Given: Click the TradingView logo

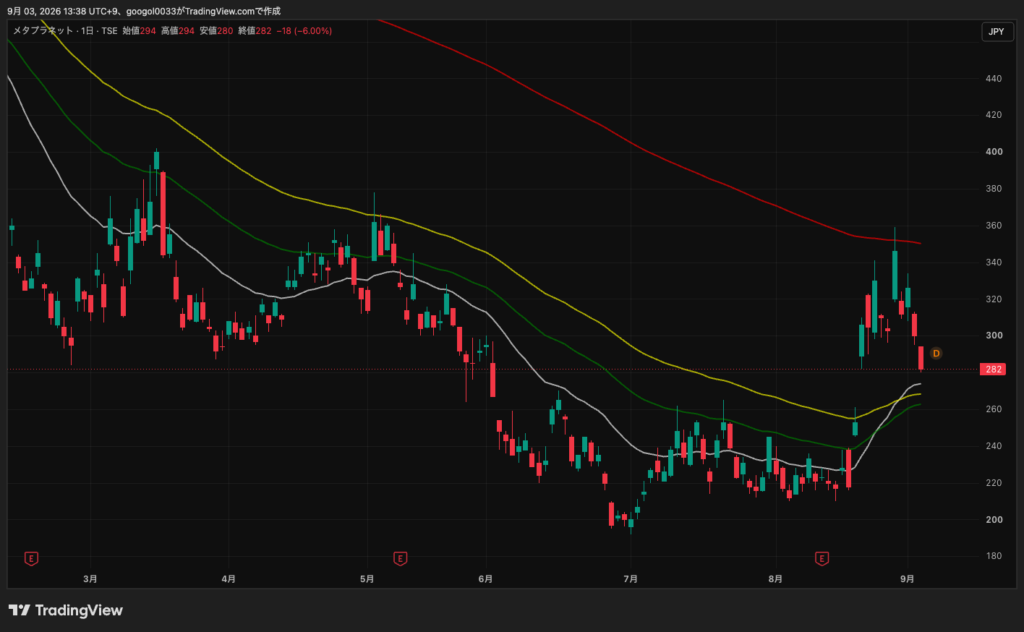Looking at the screenshot, I should (66, 610).
